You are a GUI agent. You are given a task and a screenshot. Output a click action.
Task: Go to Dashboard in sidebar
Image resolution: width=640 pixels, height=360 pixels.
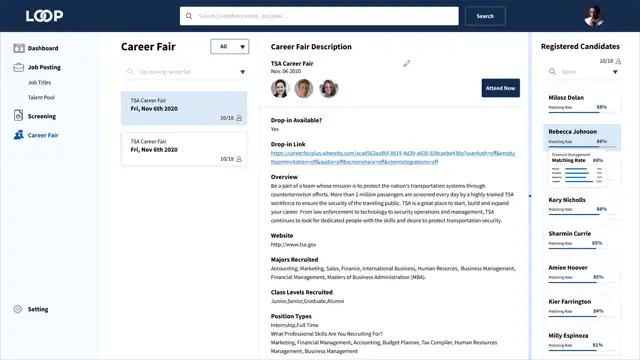tap(43, 48)
